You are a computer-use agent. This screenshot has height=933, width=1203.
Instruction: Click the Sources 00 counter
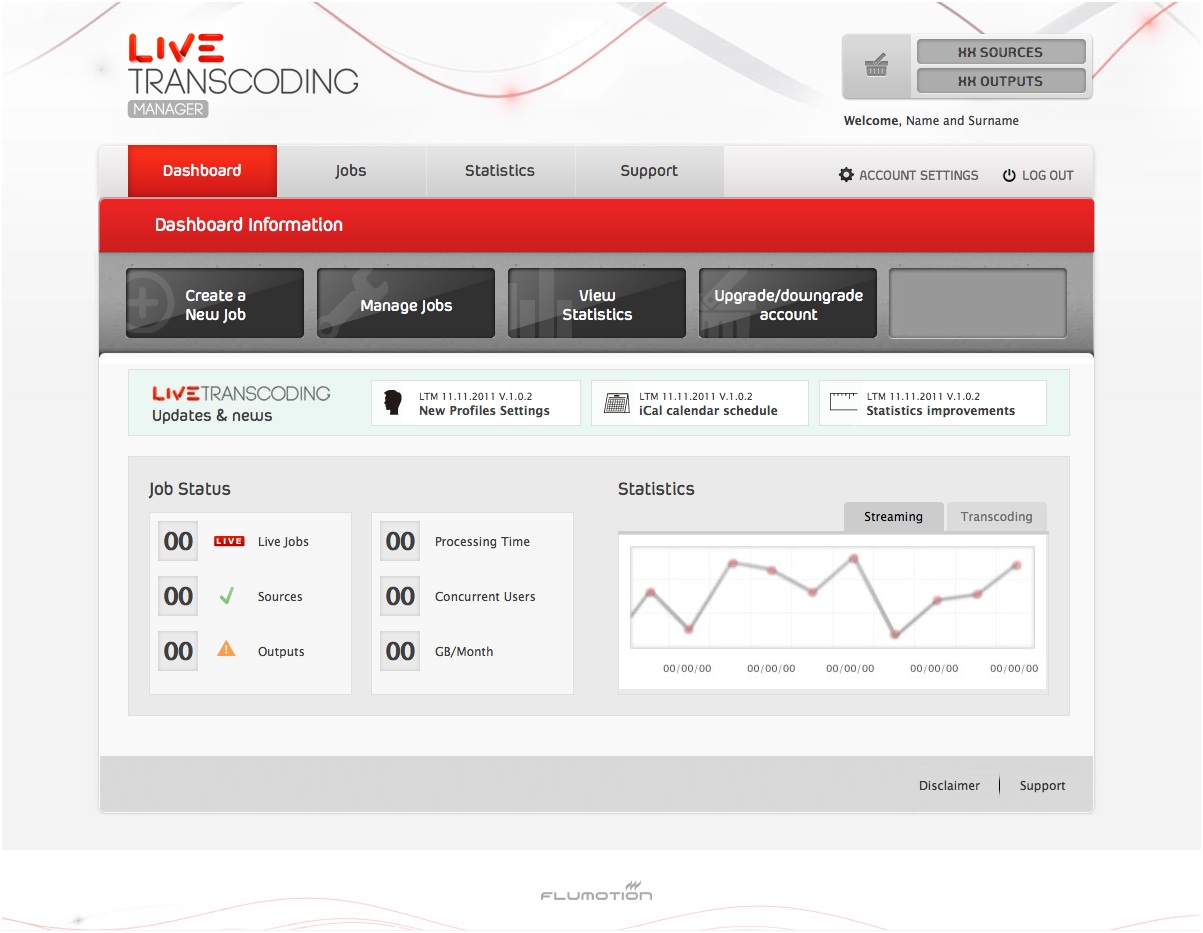point(178,596)
